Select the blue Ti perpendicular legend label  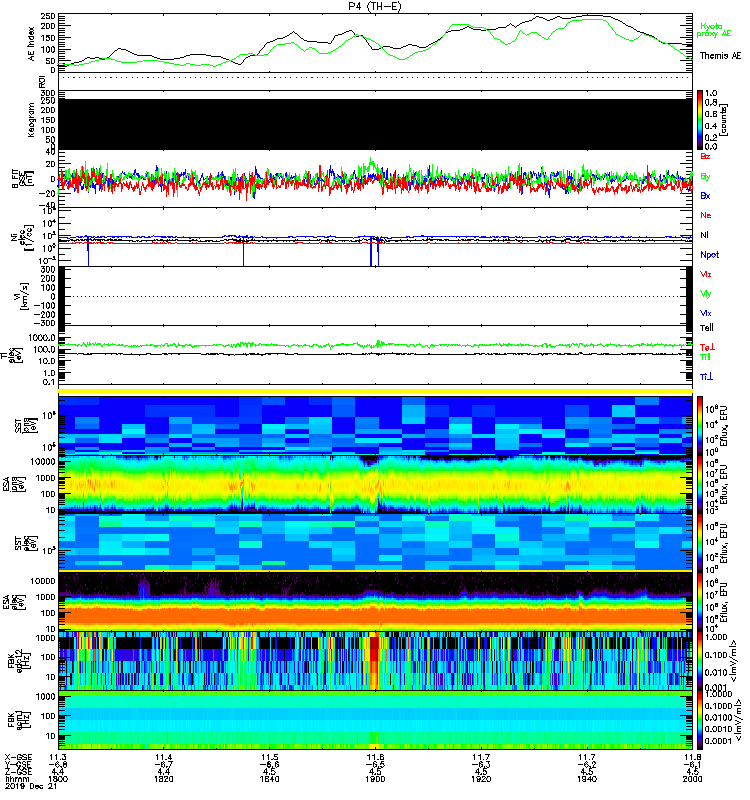[706, 377]
